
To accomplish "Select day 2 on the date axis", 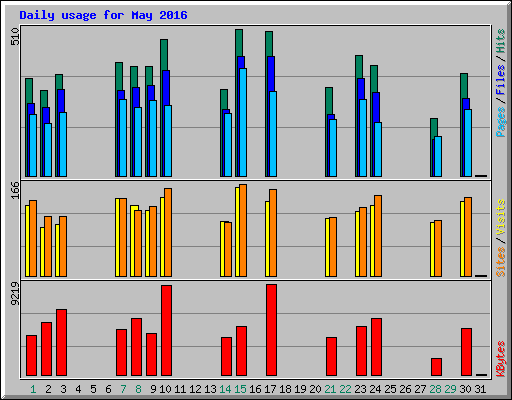I will (x=48, y=389).
